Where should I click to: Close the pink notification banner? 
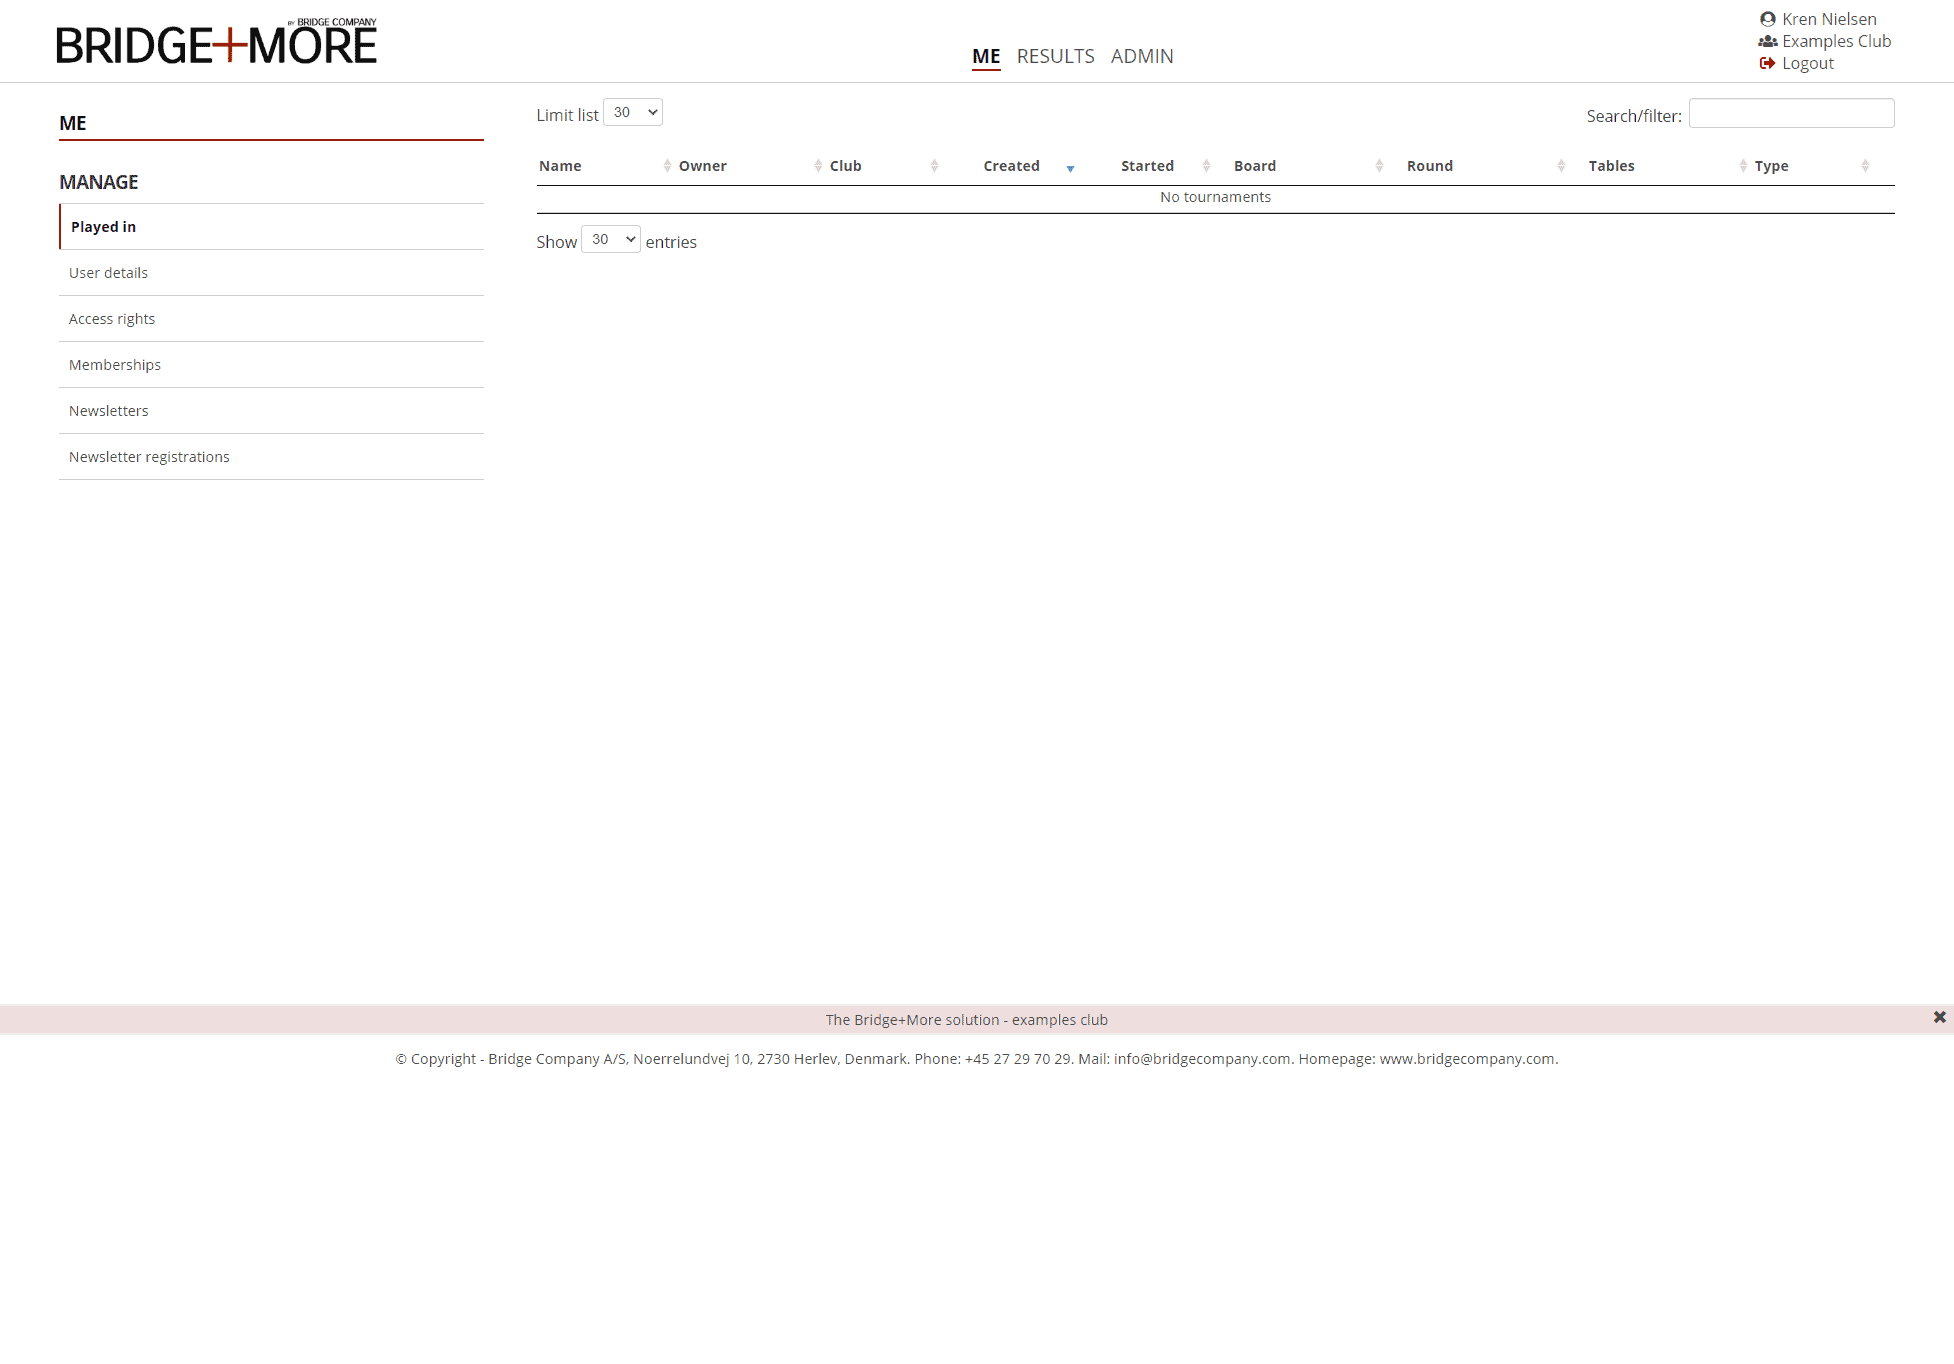point(1939,1017)
